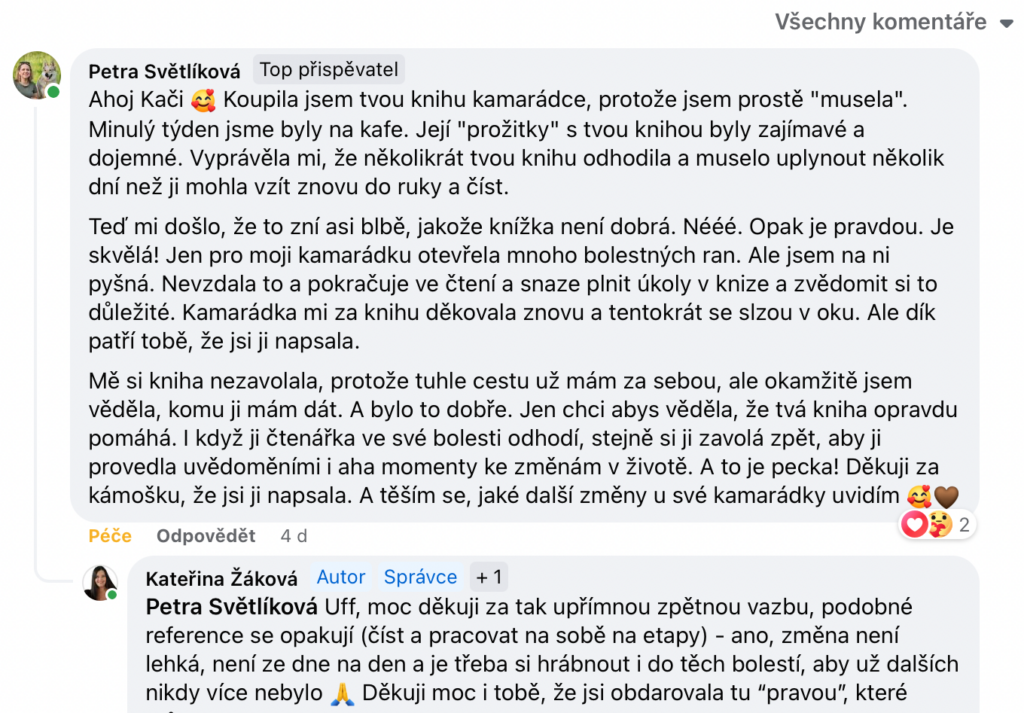This screenshot has height=713, width=1024.
Task: Click Kateřina Žáková's profile picture
Action: pyautogui.click(x=100, y=582)
